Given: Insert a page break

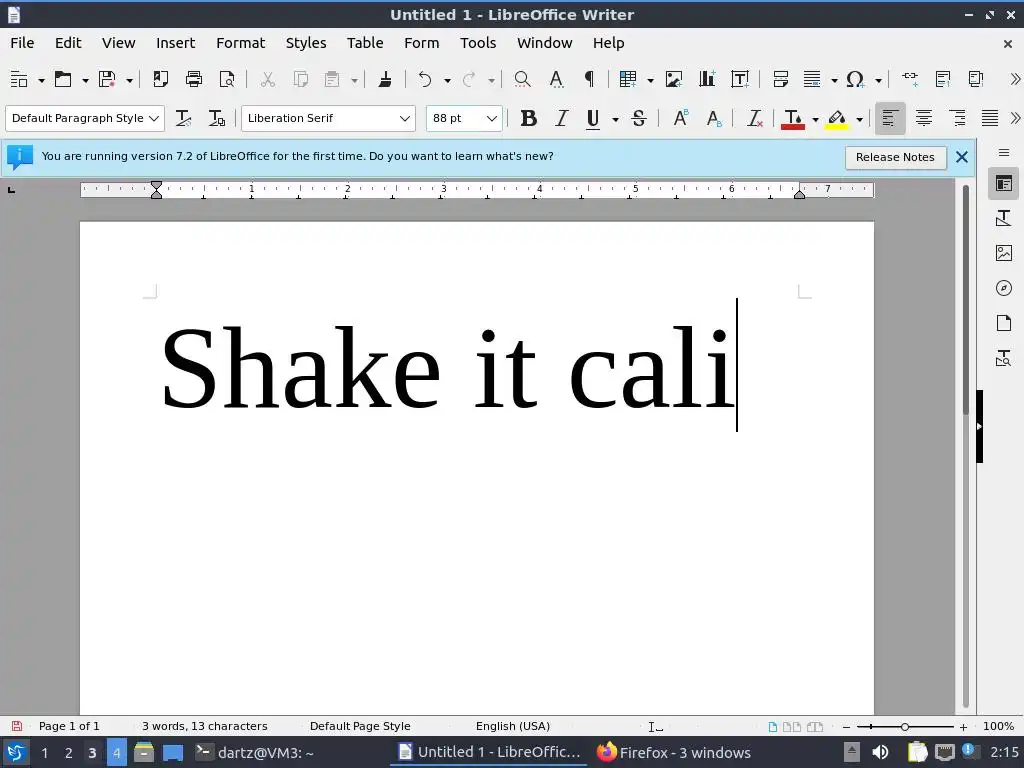Looking at the screenshot, I should pos(780,79).
